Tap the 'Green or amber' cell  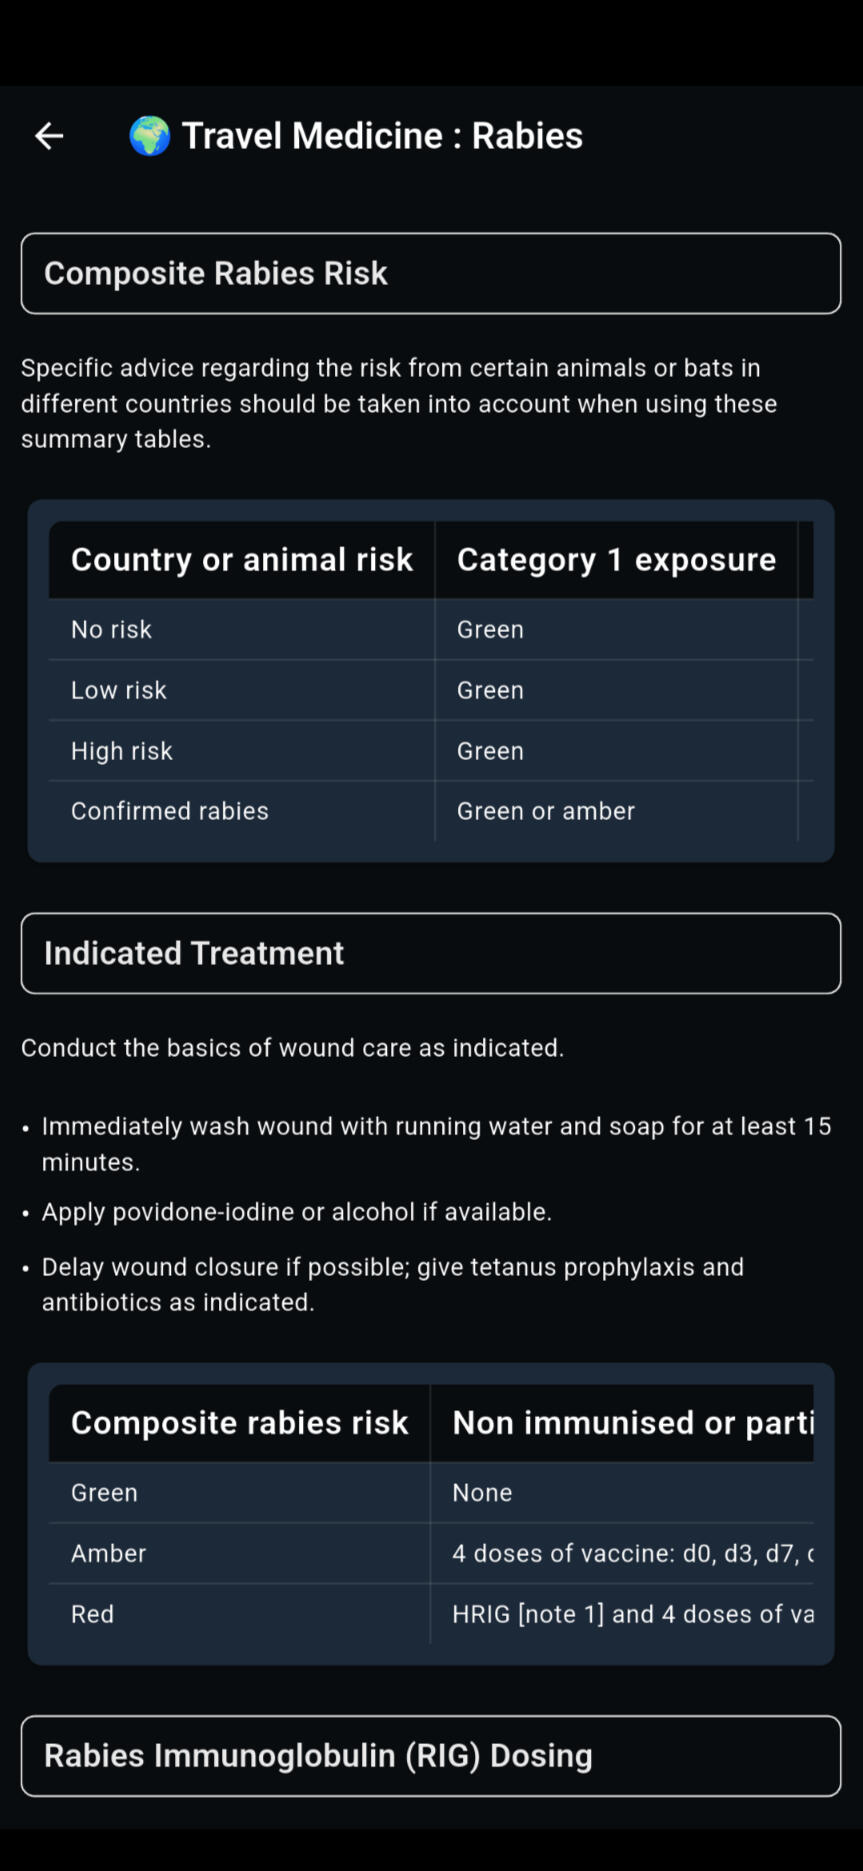pos(545,811)
